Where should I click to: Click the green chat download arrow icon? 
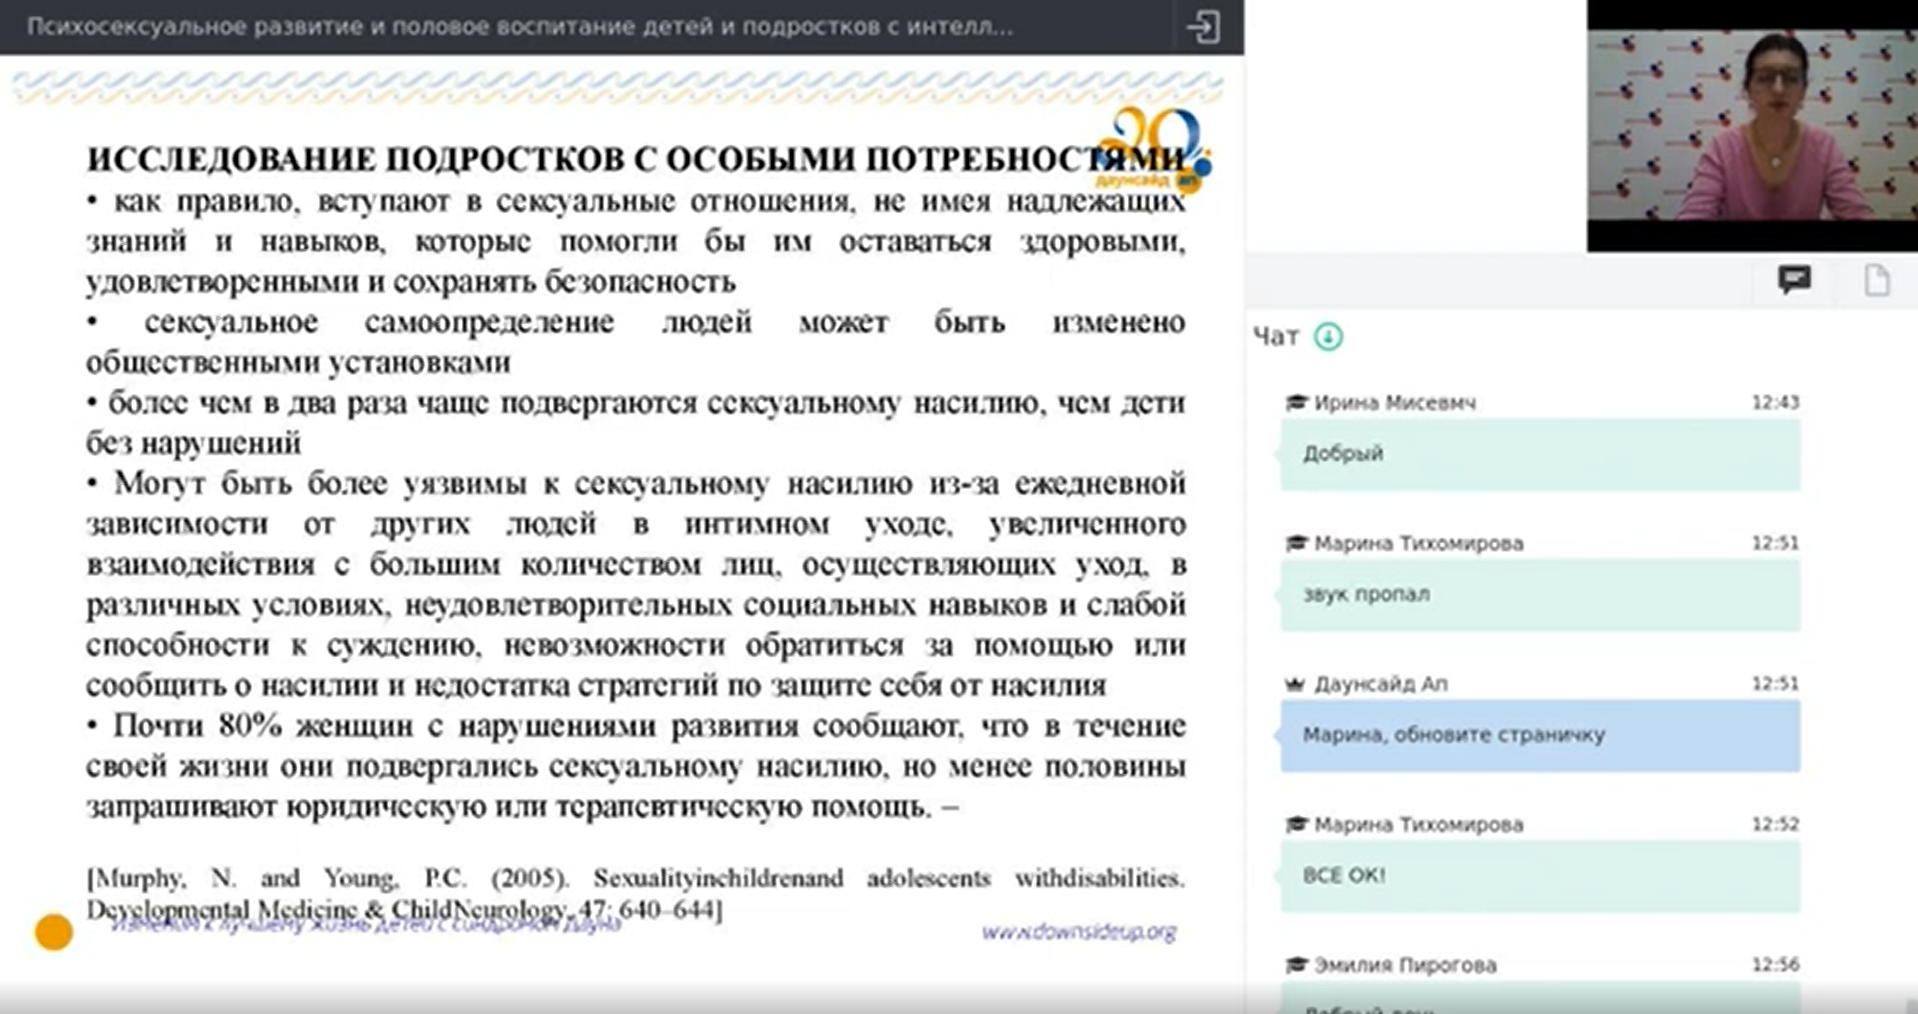[x=1328, y=337]
